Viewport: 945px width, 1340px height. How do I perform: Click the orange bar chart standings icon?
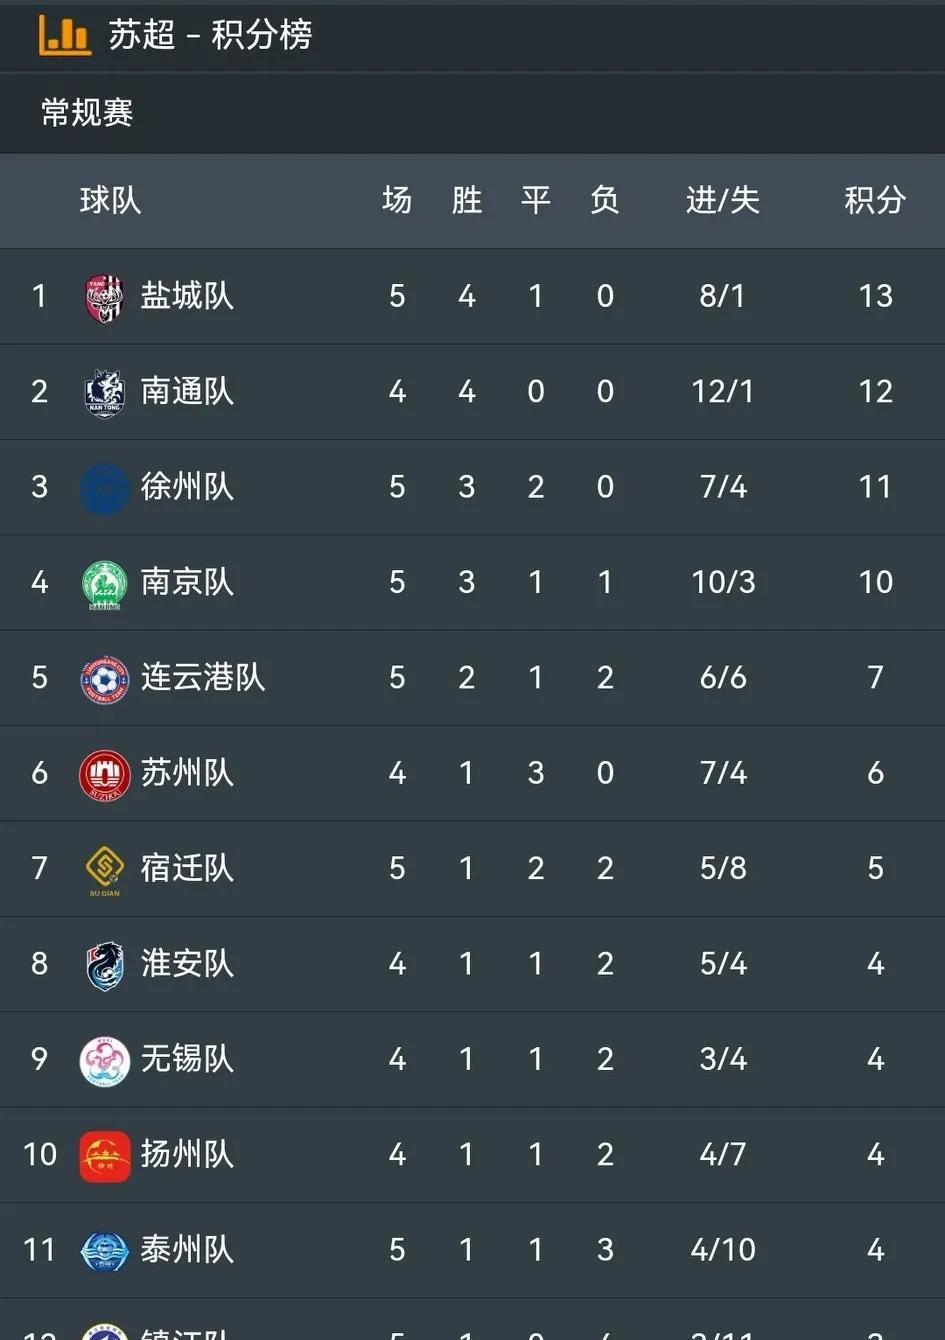click(x=63, y=35)
